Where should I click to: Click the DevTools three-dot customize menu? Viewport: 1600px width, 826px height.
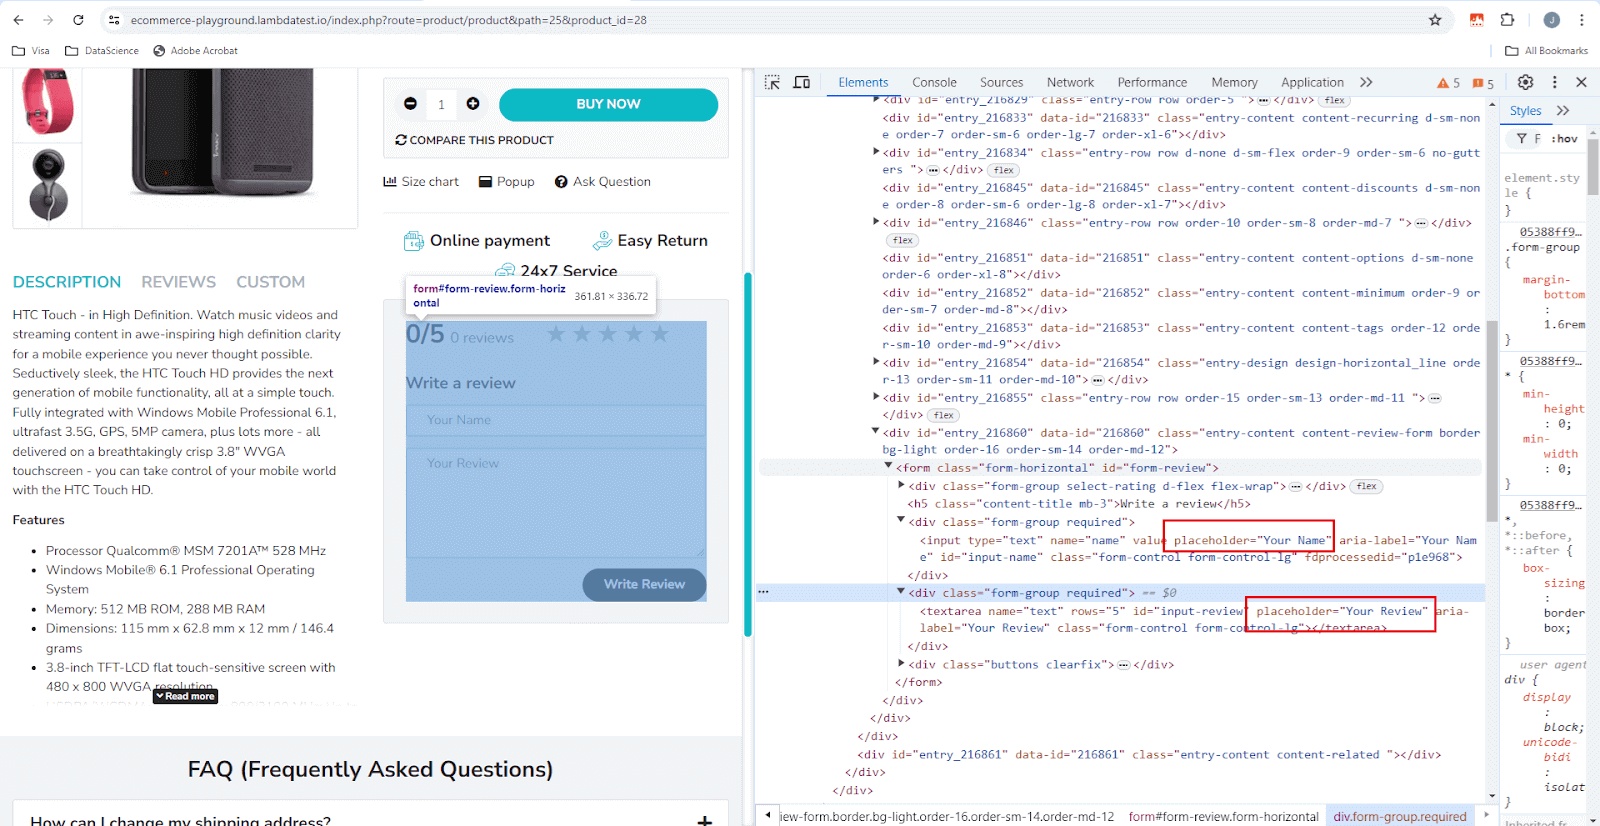tap(1554, 82)
